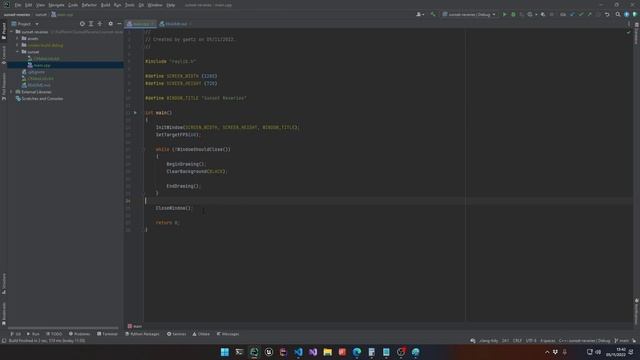The height and width of the screenshot is (360, 640).
Task: Open the Terminal tool window tab
Action: pyautogui.click(x=107, y=334)
